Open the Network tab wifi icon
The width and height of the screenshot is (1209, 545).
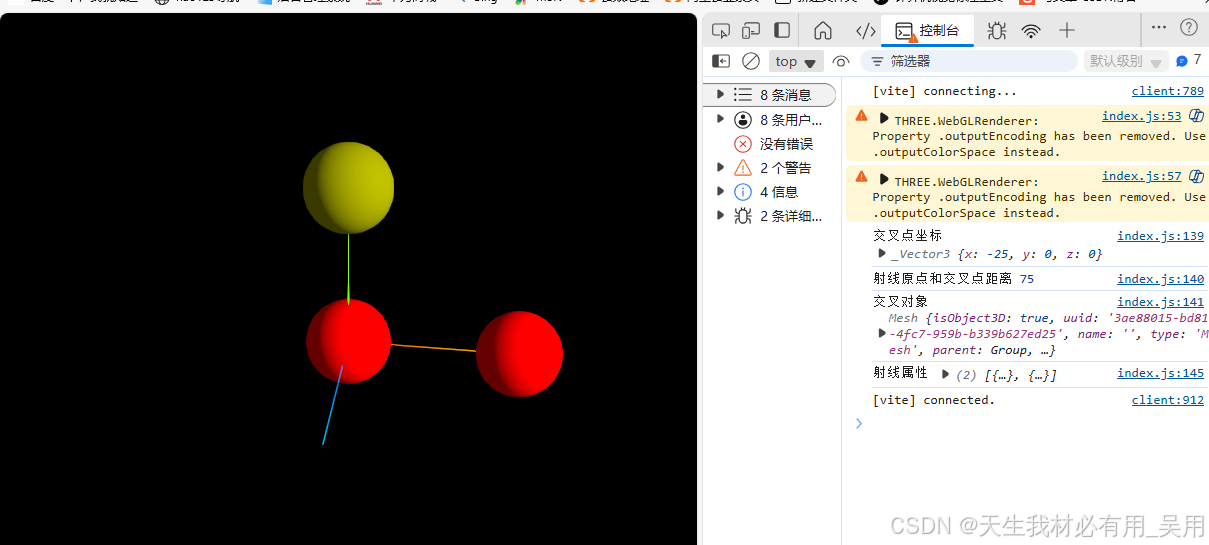tap(1031, 30)
